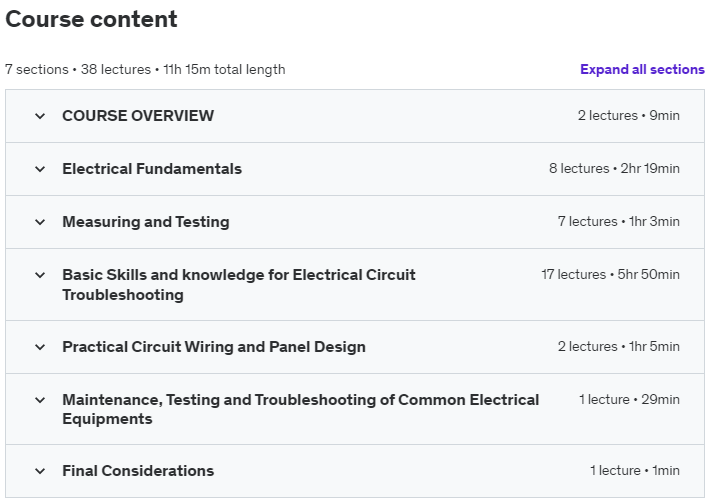Open Practical Circuit Wiring and Panel Design title
705x498 pixels.
click(x=214, y=347)
